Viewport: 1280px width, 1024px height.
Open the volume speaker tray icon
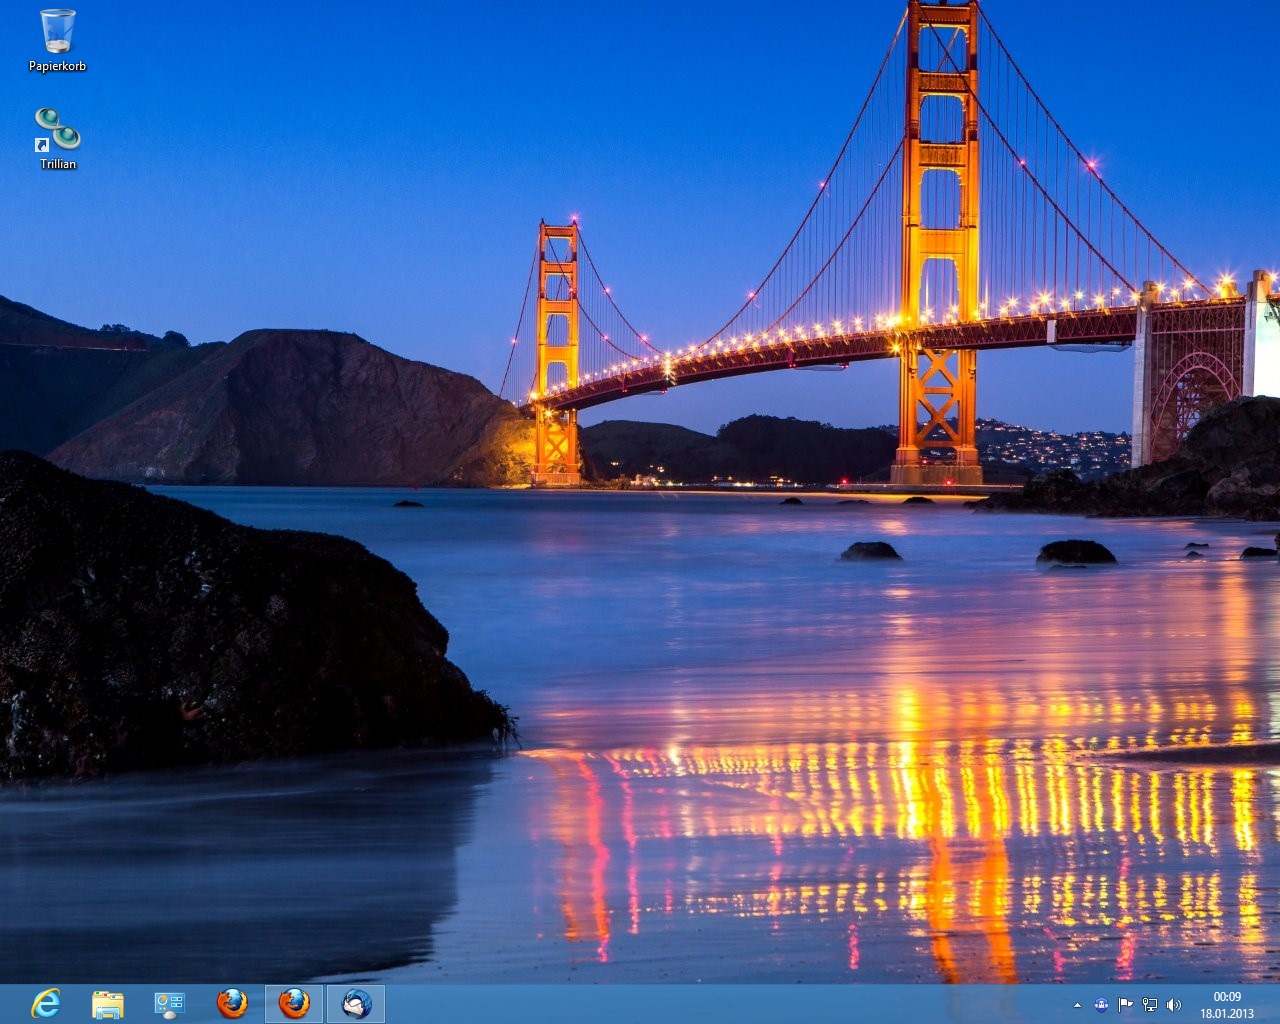tap(1174, 1005)
